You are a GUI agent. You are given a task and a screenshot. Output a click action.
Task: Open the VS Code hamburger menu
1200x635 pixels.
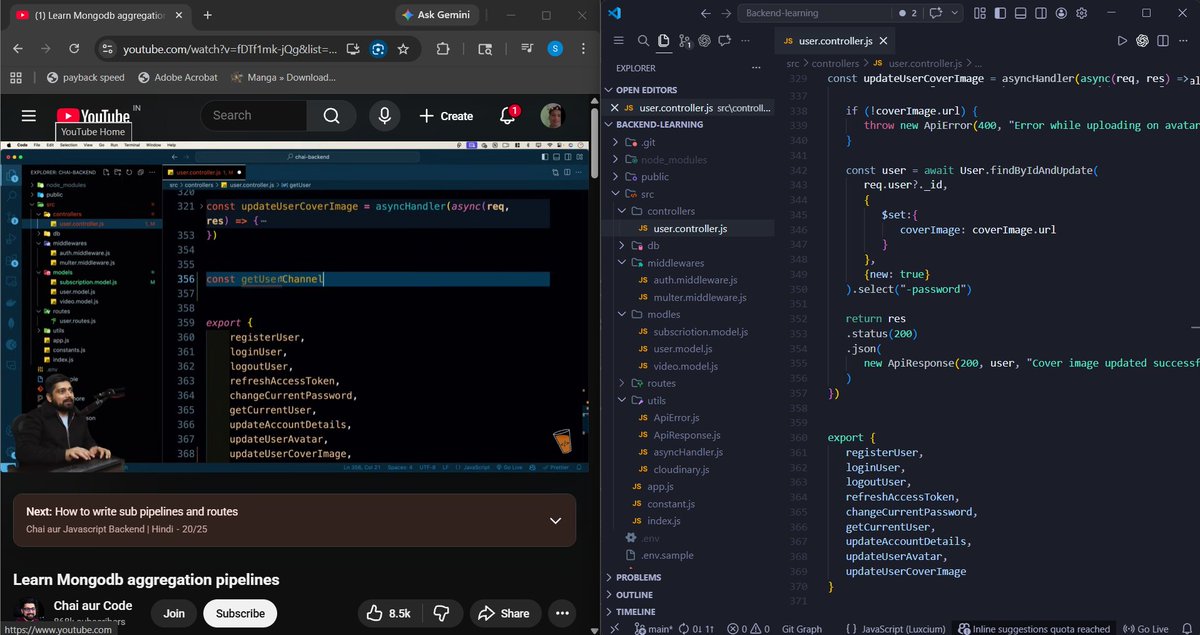[x=618, y=41]
